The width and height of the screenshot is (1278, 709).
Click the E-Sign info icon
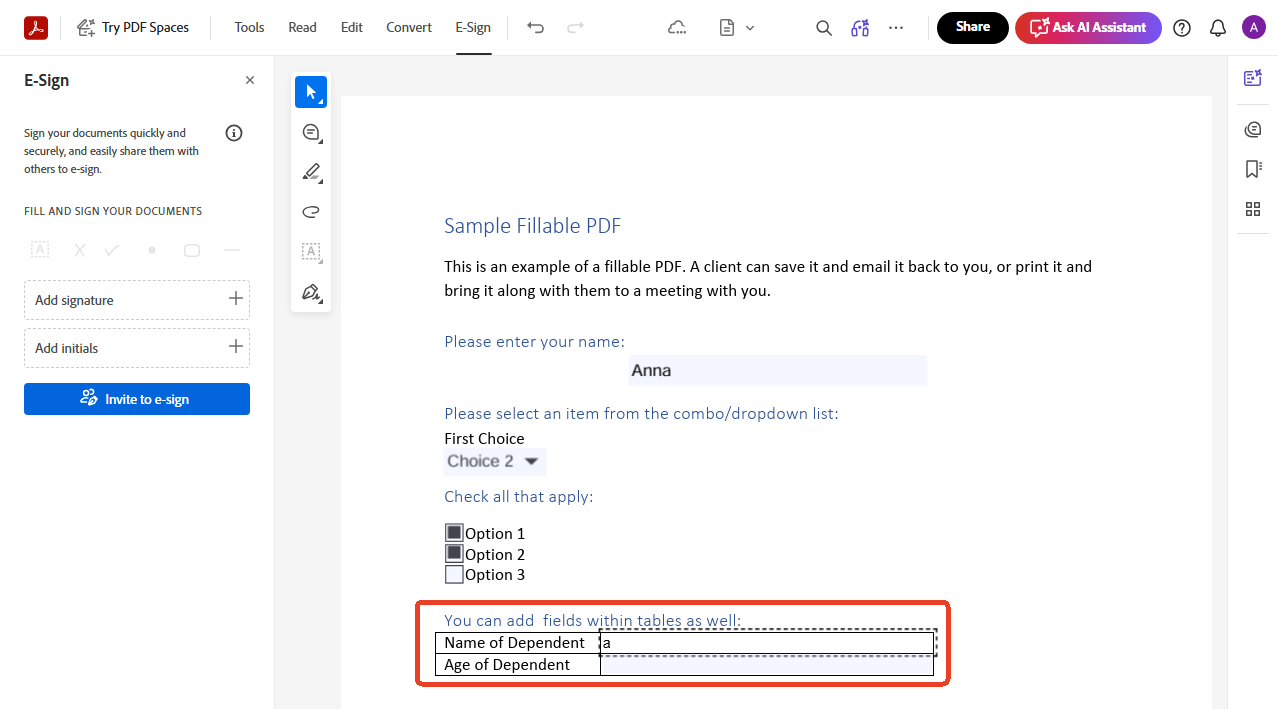click(234, 133)
